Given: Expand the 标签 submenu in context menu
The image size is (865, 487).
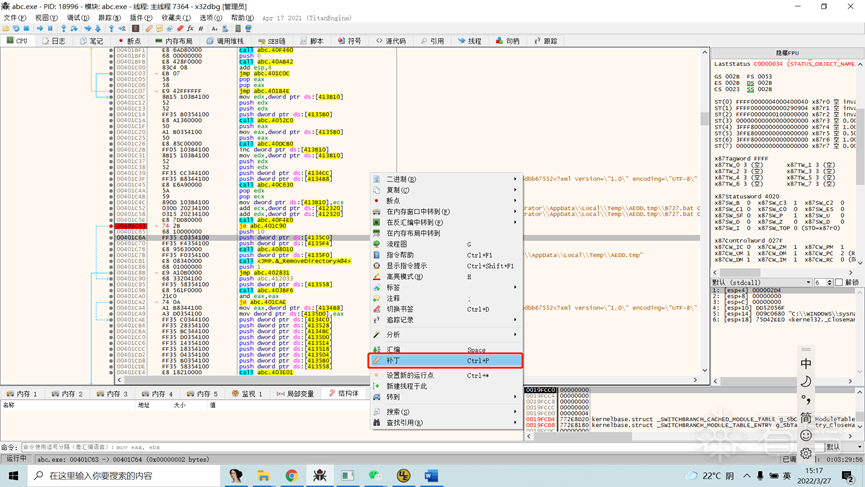Looking at the screenshot, I should click(x=446, y=287).
